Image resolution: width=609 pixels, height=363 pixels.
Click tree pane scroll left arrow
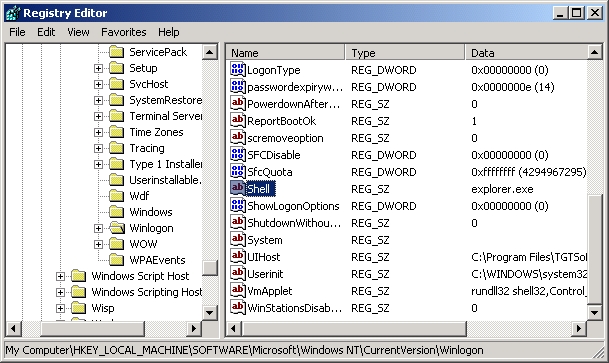point(13,328)
